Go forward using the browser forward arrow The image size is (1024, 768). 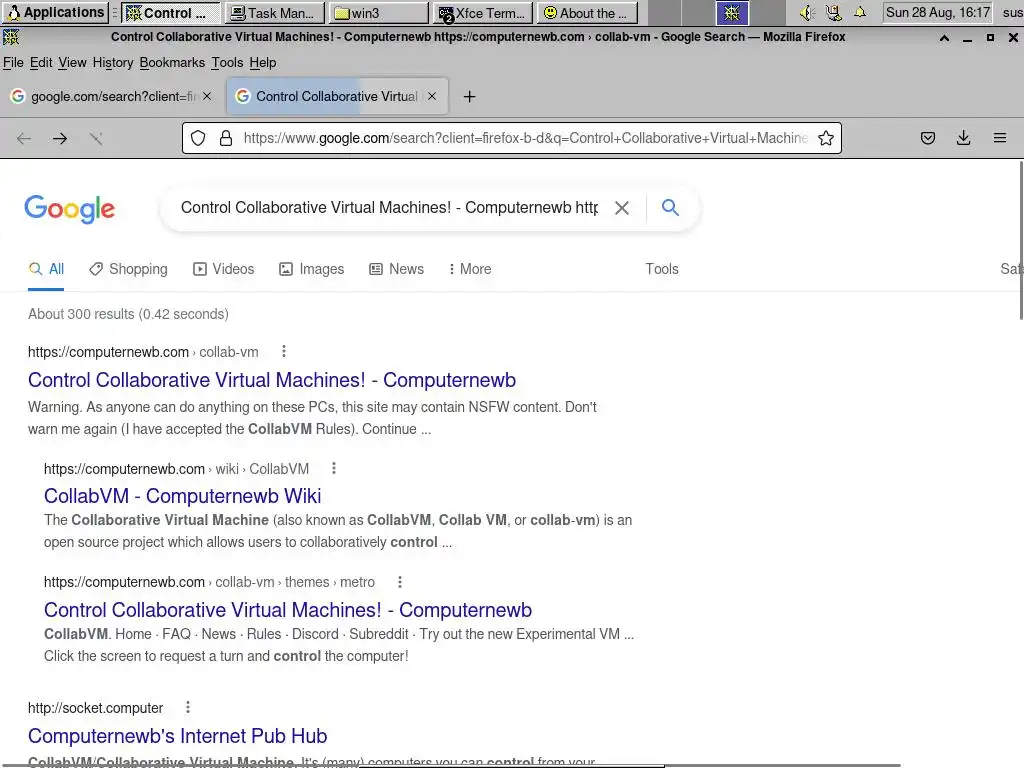[60, 138]
